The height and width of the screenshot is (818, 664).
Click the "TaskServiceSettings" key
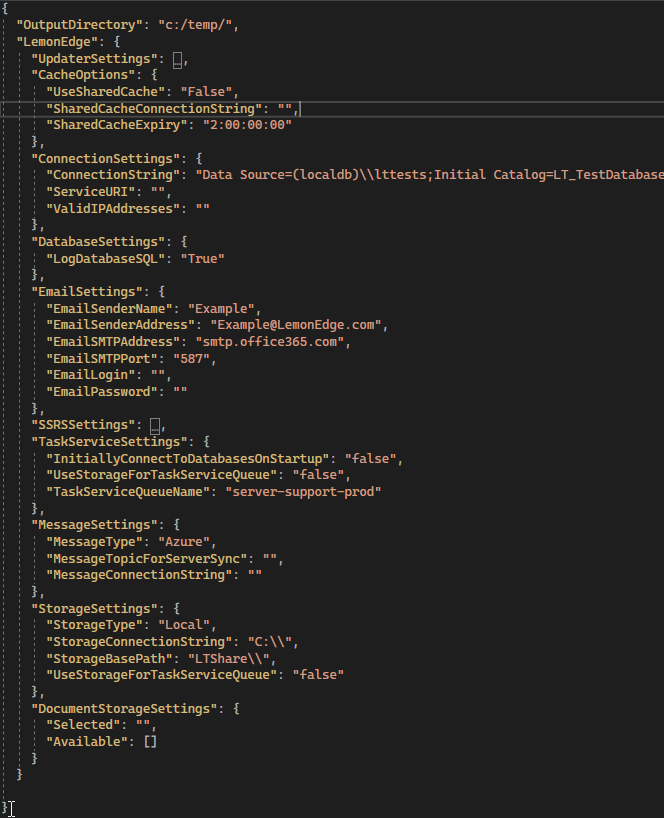(110, 442)
